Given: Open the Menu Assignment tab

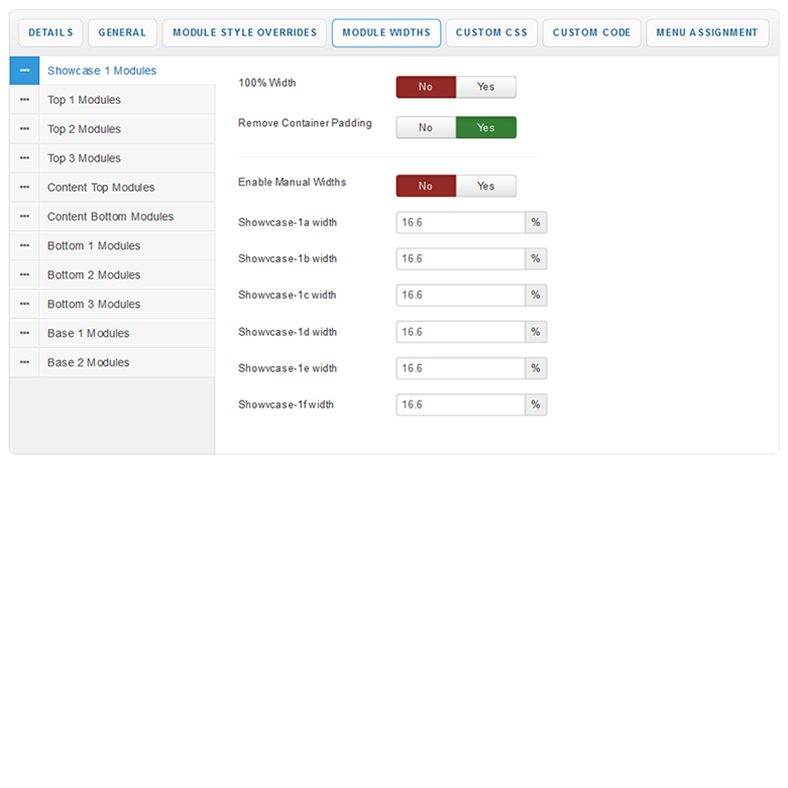Looking at the screenshot, I should [x=706, y=33].
